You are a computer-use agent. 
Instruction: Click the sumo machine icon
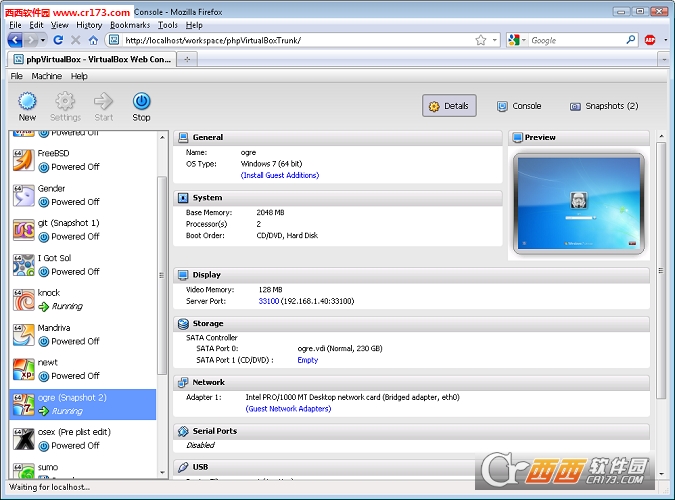click(x=23, y=471)
